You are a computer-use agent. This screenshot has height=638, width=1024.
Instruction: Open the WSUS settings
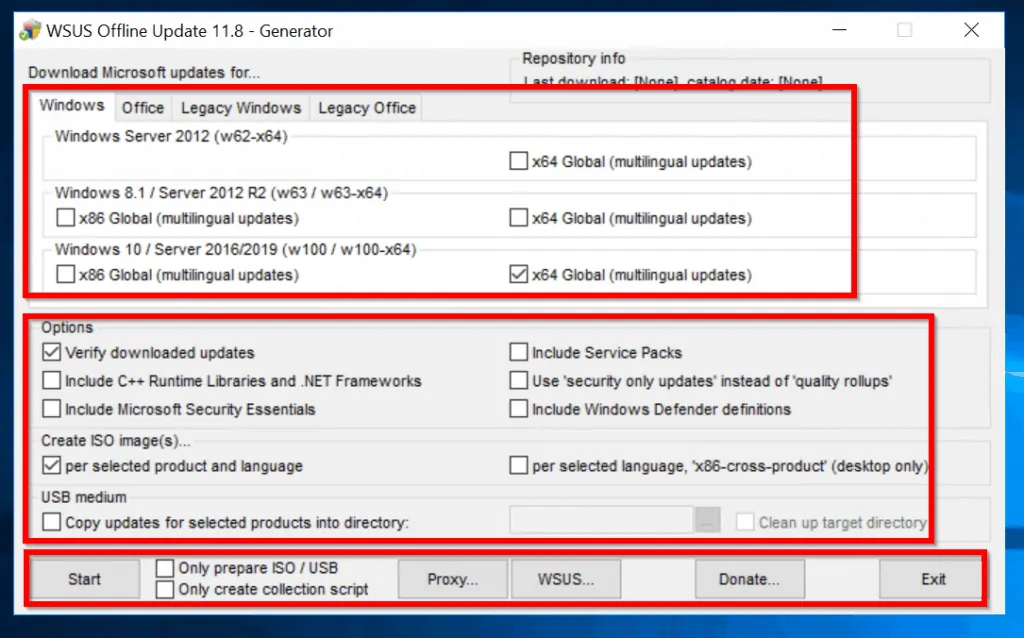click(x=566, y=578)
